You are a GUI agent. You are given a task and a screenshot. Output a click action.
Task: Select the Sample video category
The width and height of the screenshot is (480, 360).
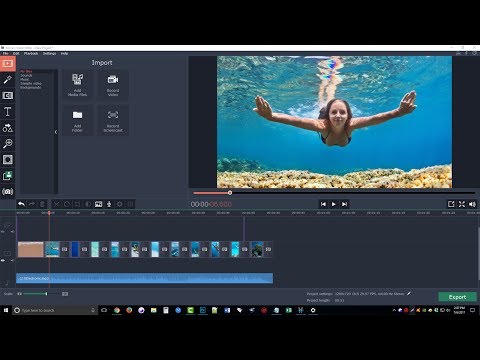pos(31,84)
